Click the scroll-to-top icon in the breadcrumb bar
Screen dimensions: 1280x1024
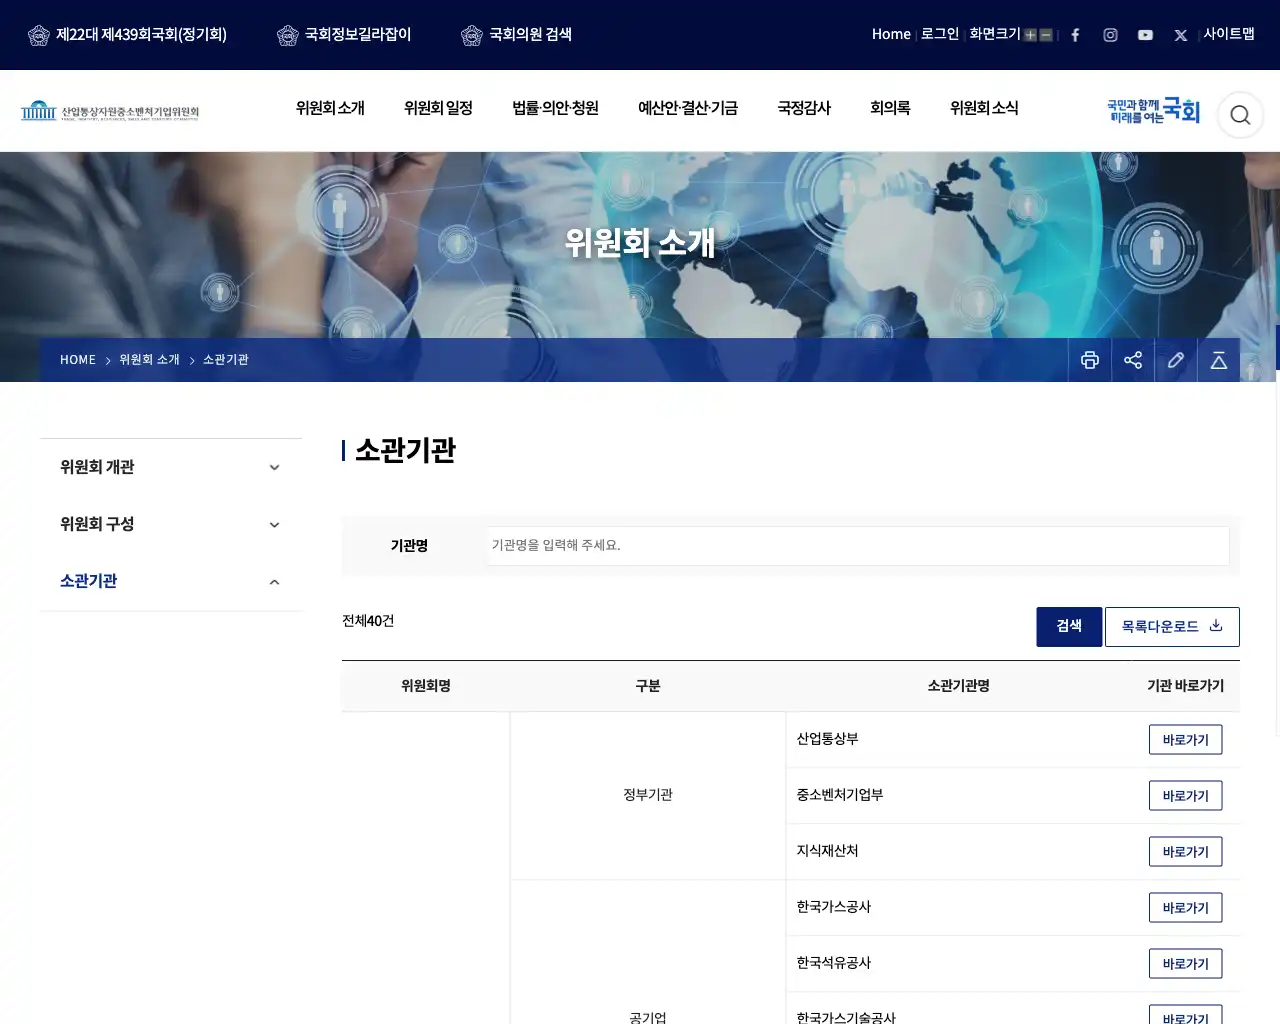point(1219,360)
